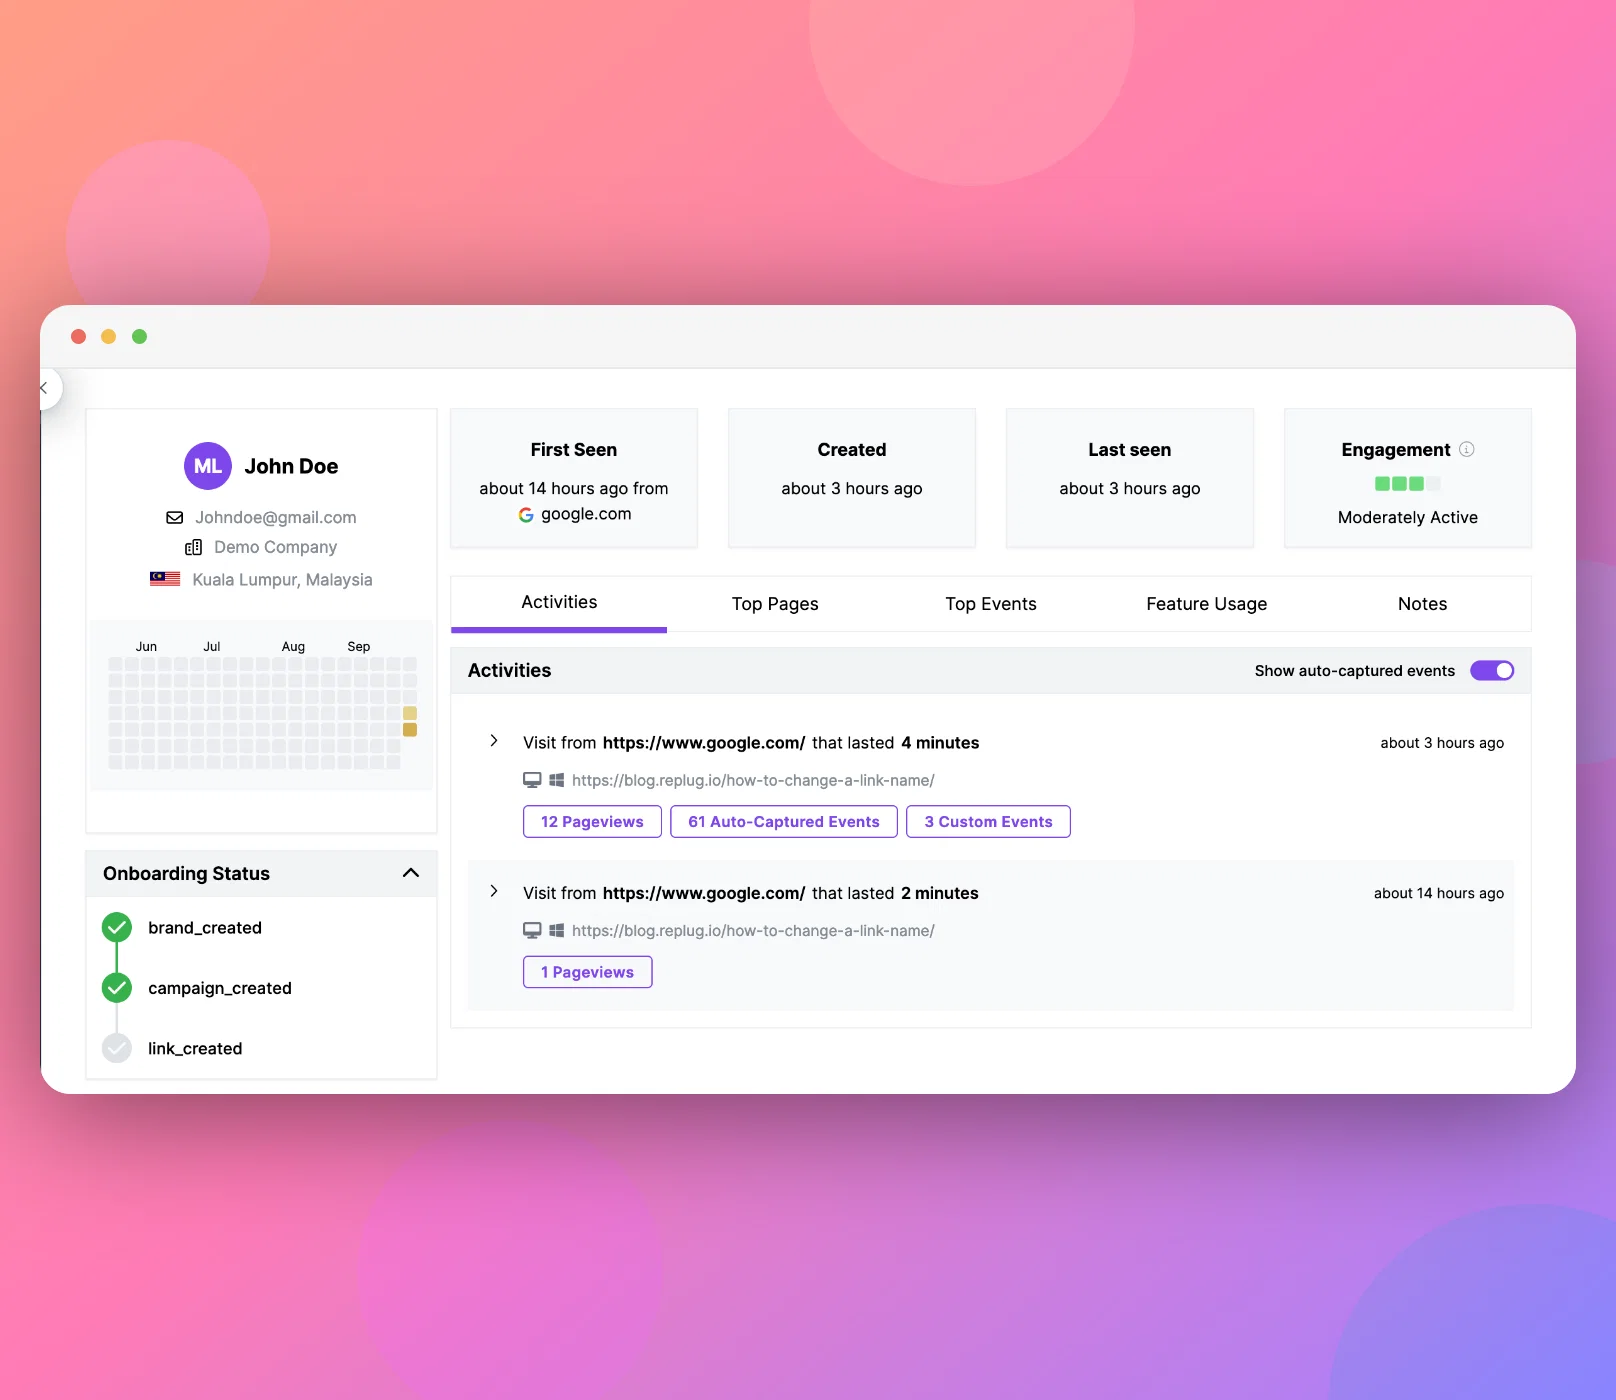Open the Feature Usage tab
This screenshot has width=1616, height=1400.
click(1207, 604)
